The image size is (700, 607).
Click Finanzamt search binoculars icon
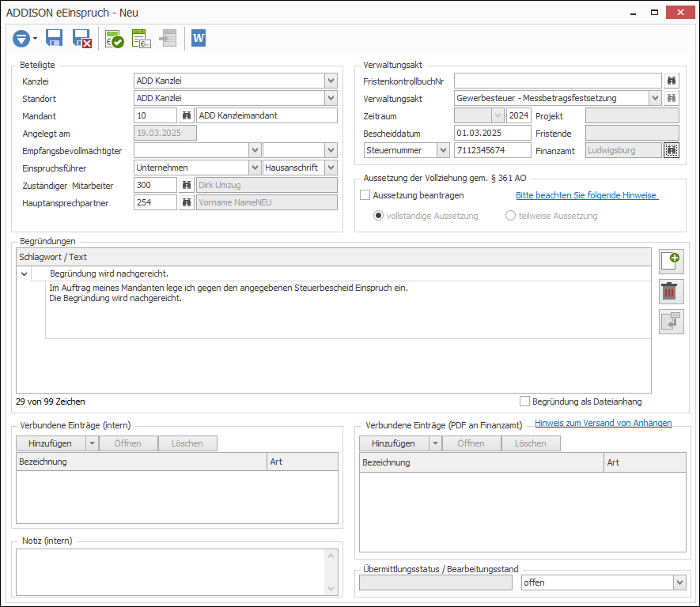click(x=671, y=150)
